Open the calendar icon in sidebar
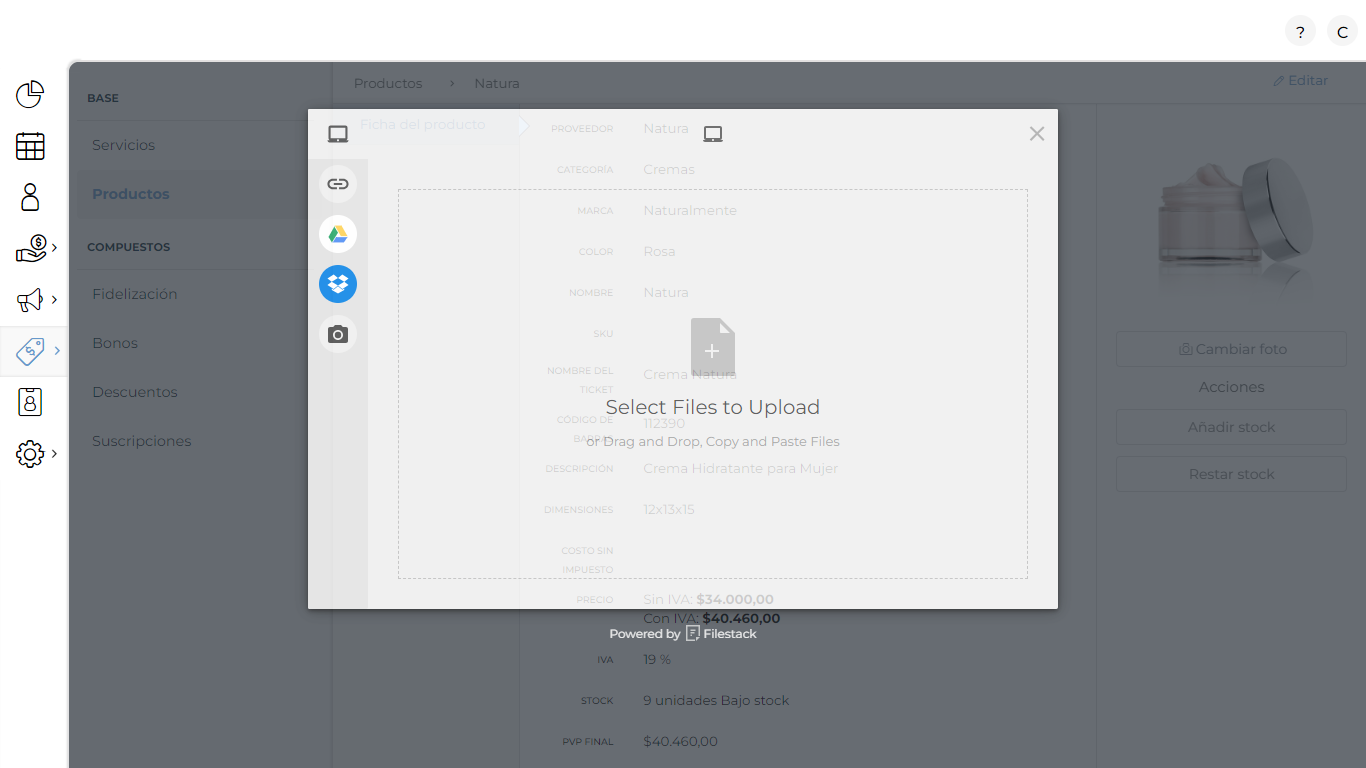The height and width of the screenshot is (768, 1366). [x=30, y=146]
